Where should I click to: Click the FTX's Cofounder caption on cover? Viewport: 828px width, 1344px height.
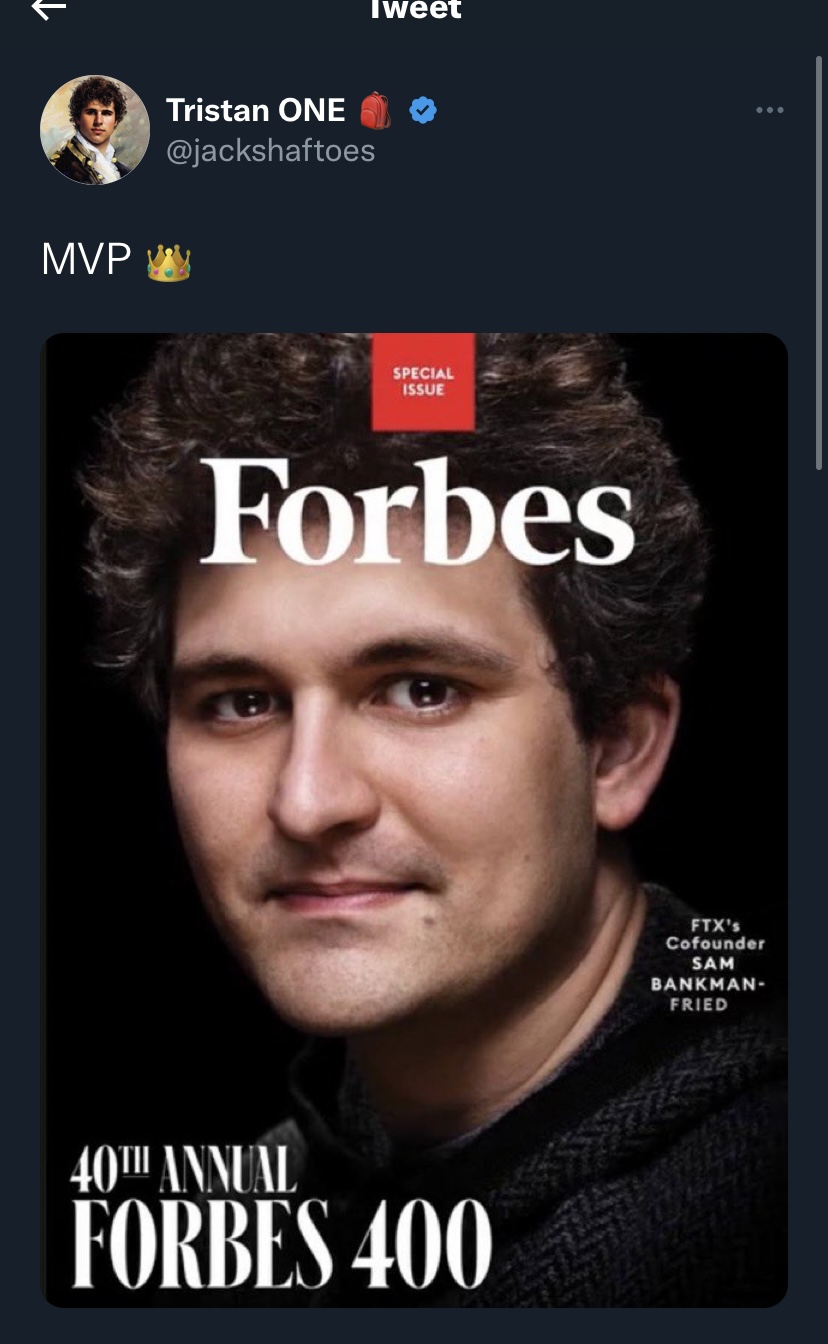(715, 934)
